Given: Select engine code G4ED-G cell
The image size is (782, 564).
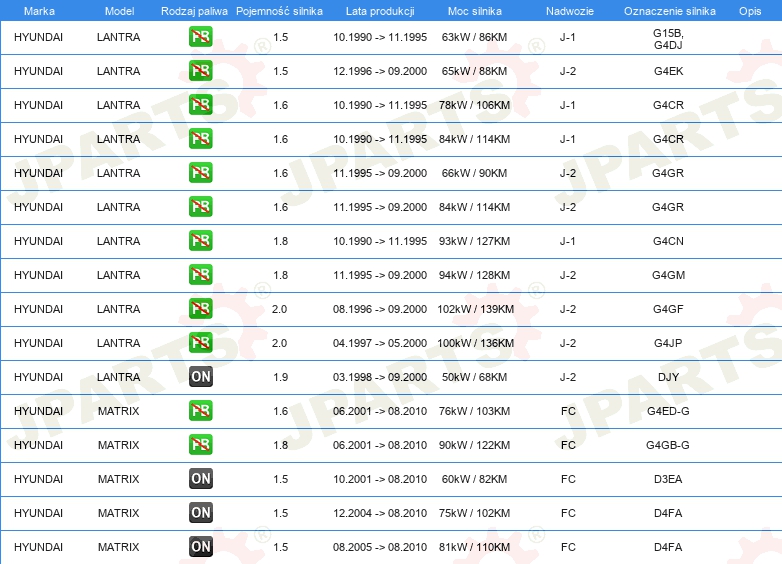Looking at the screenshot, I should pyautogui.click(x=668, y=411).
